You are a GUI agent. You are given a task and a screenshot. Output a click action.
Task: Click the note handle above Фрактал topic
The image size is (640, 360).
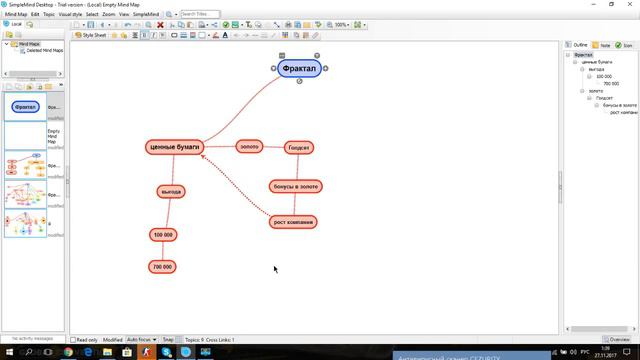point(282,56)
